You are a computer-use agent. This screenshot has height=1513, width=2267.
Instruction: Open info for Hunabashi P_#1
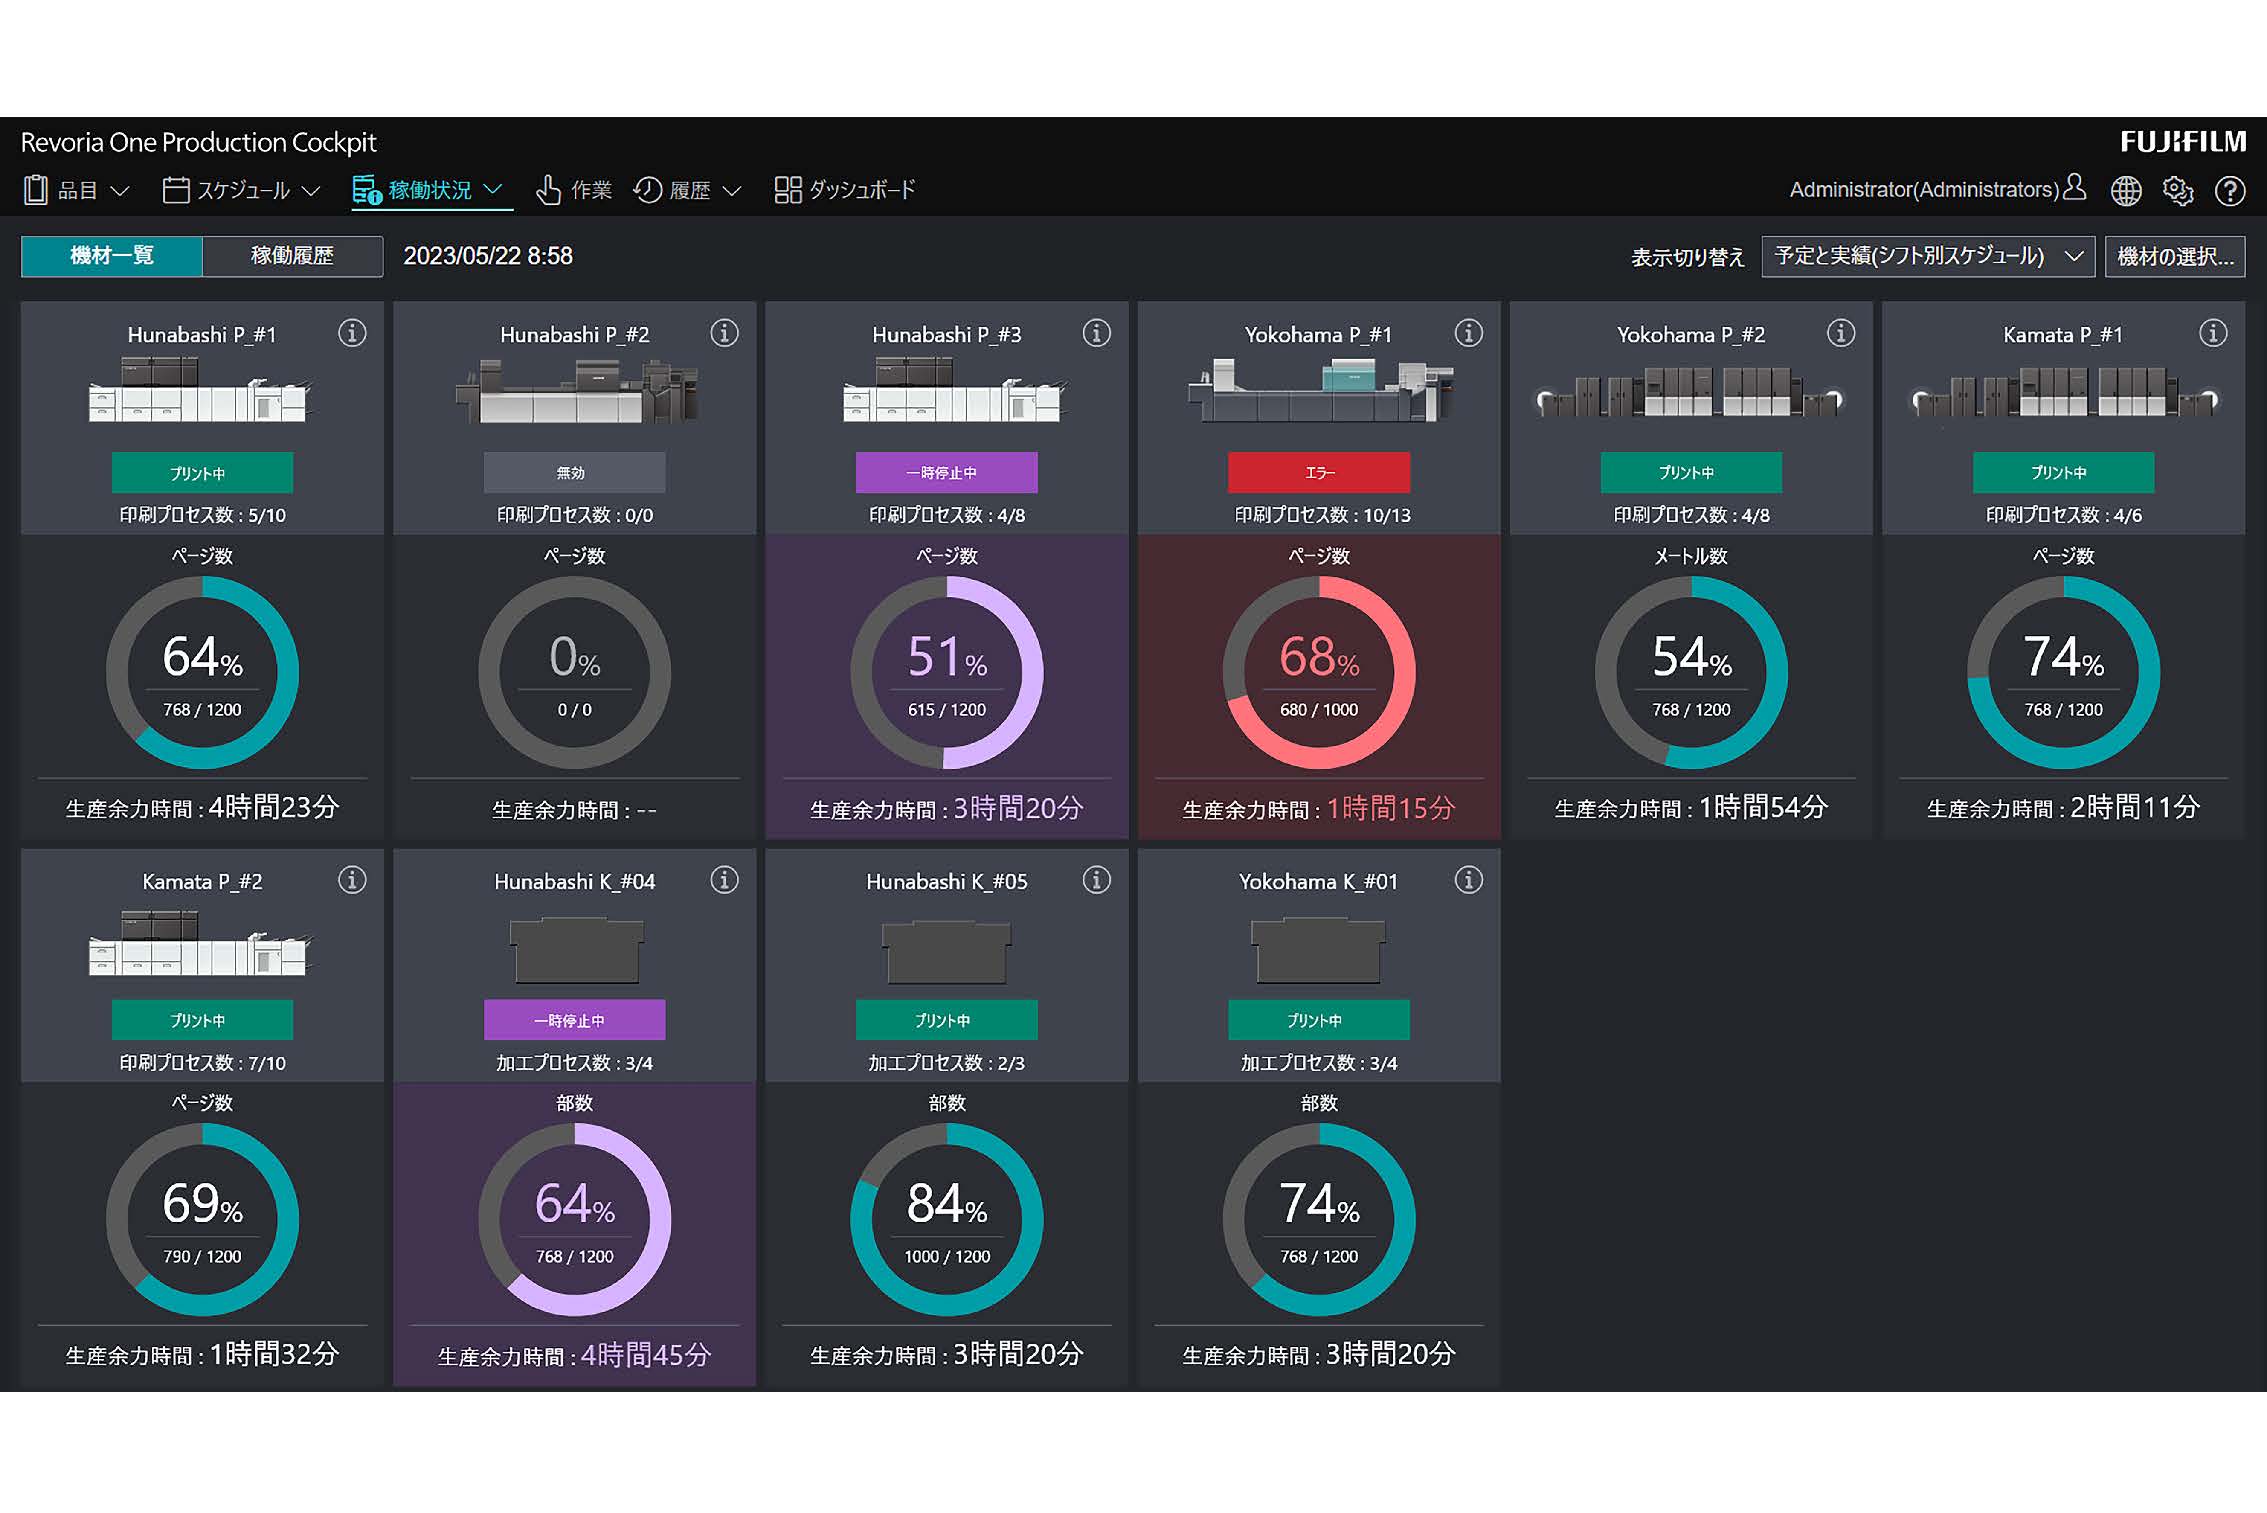pos(352,333)
